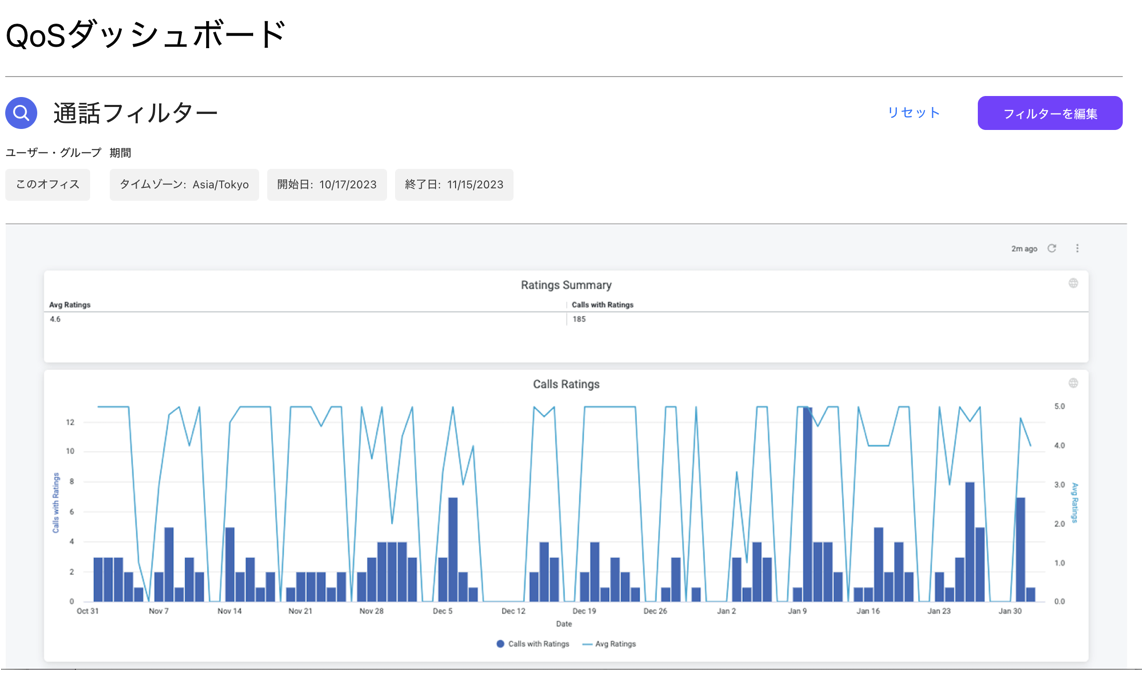Click the Date axis title
The width and height of the screenshot is (1142, 680).
click(564, 624)
